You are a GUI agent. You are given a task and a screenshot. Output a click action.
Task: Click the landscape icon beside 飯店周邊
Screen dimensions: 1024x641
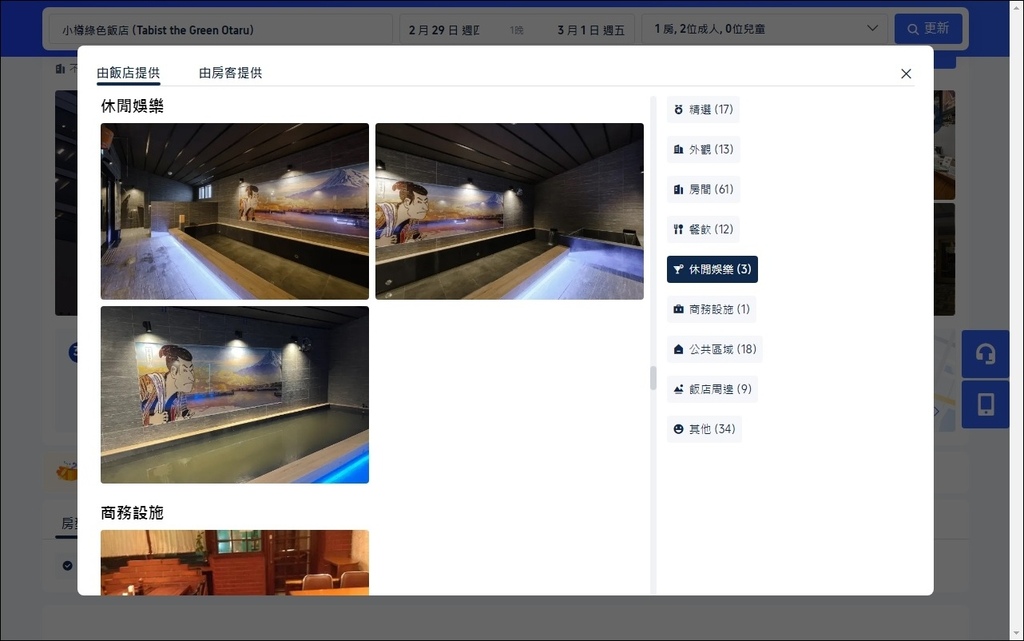pyautogui.click(x=679, y=389)
